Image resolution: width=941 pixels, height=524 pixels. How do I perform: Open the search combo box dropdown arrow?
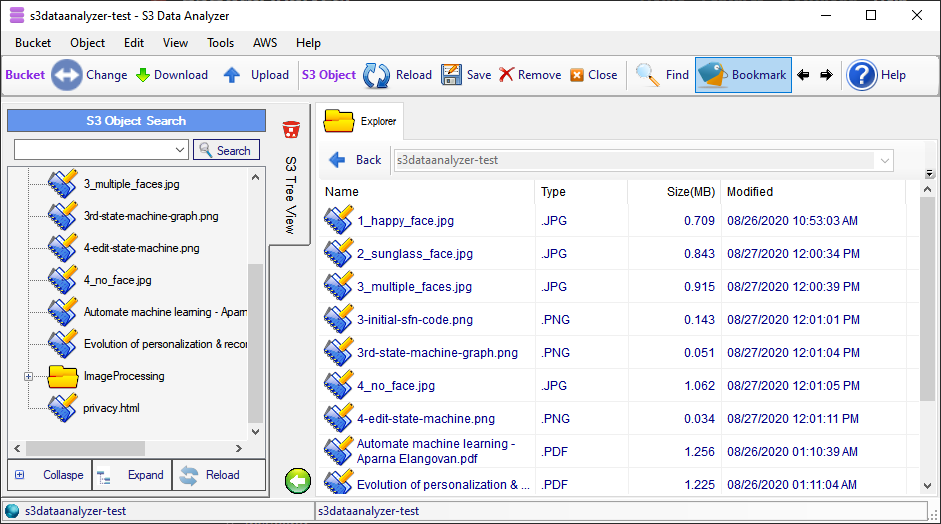180,150
